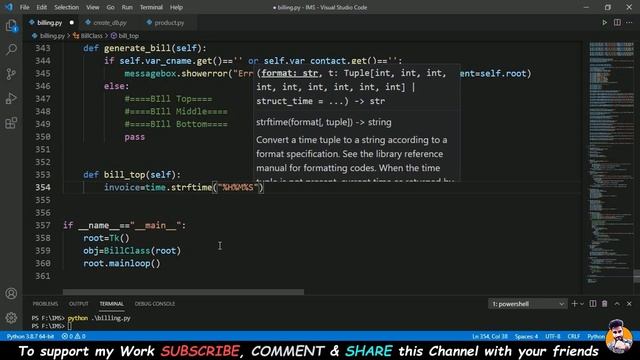Switch to the billing.py editor tab
The width and height of the screenshot is (640, 360).
pos(49,23)
